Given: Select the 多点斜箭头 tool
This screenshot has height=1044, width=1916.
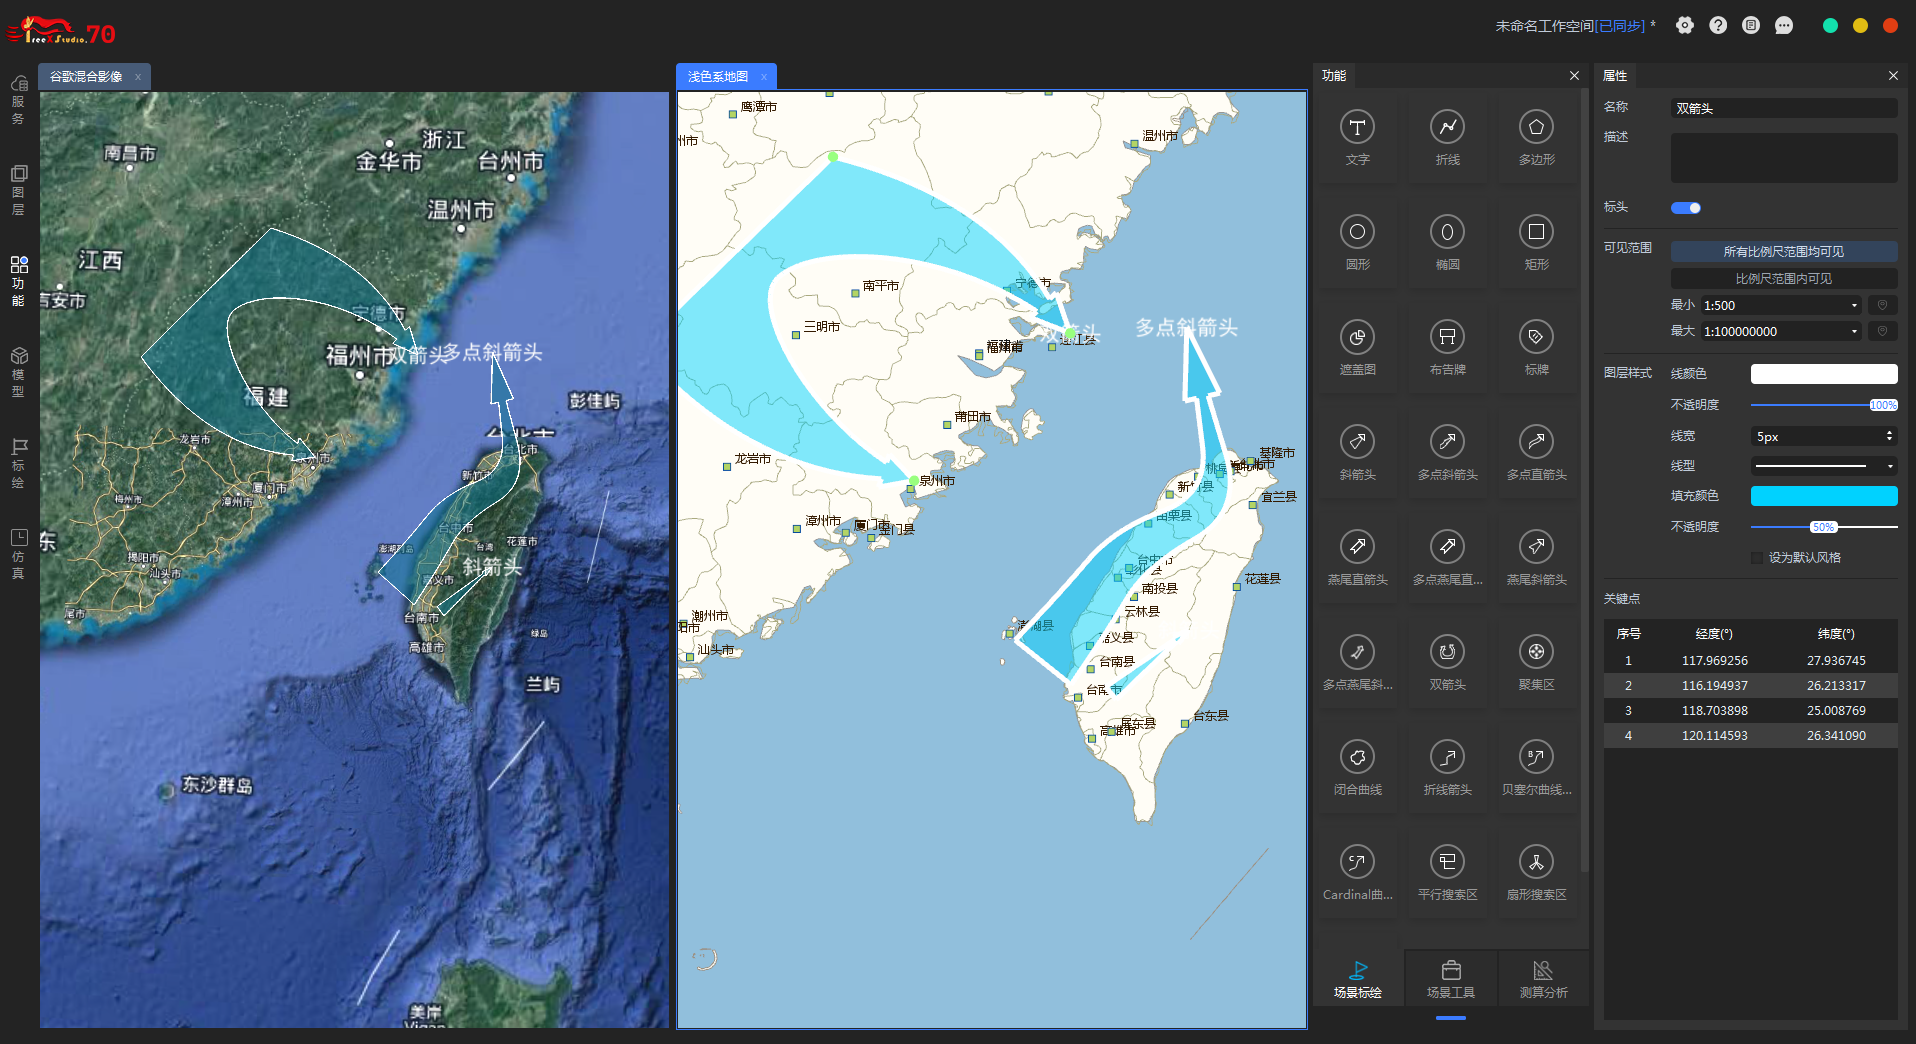Looking at the screenshot, I should tap(1447, 452).
